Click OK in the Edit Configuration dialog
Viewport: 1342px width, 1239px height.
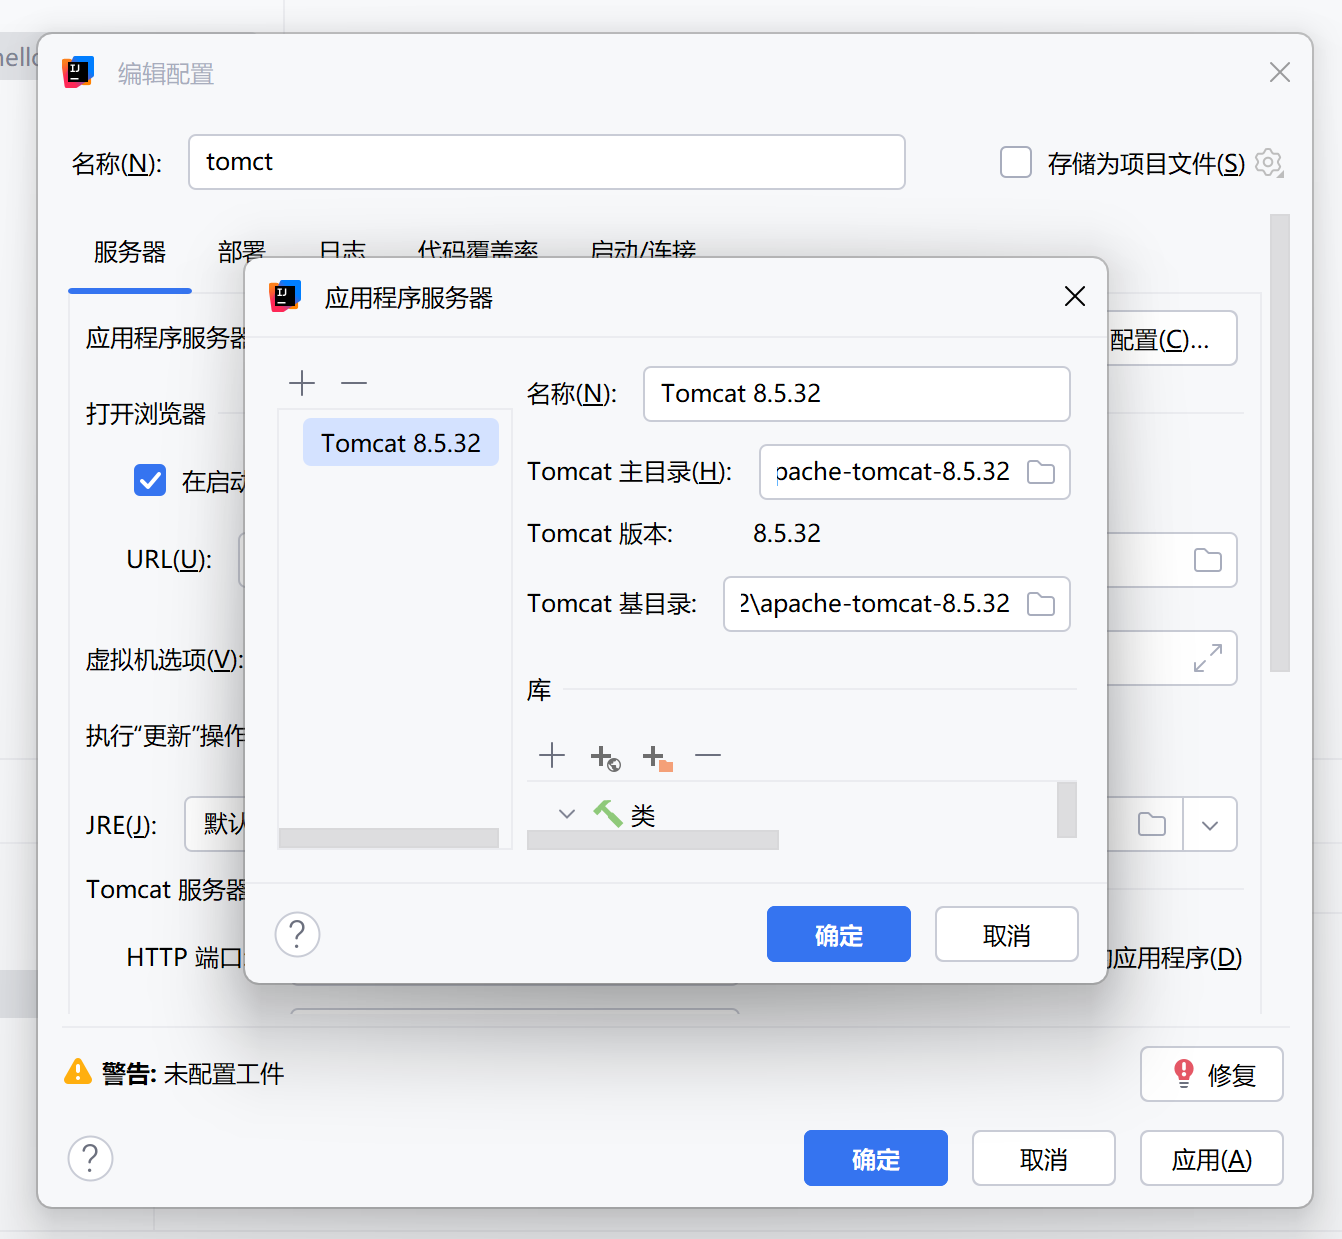pyautogui.click(x=876, y=1158)
